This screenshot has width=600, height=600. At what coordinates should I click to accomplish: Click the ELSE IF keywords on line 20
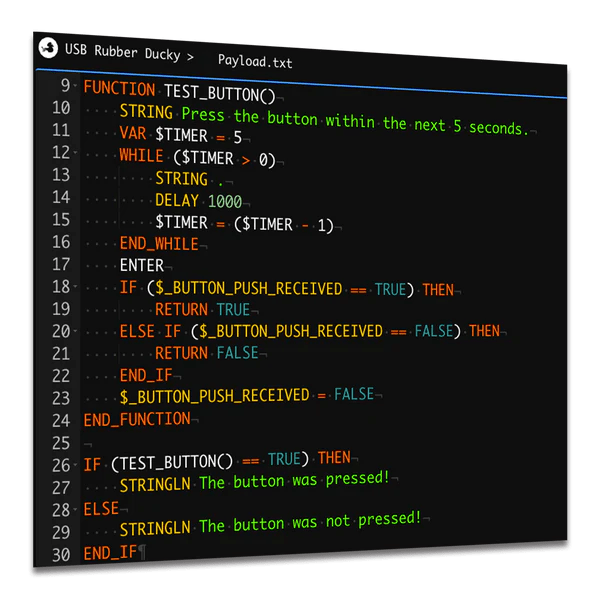tap(150, 331)
